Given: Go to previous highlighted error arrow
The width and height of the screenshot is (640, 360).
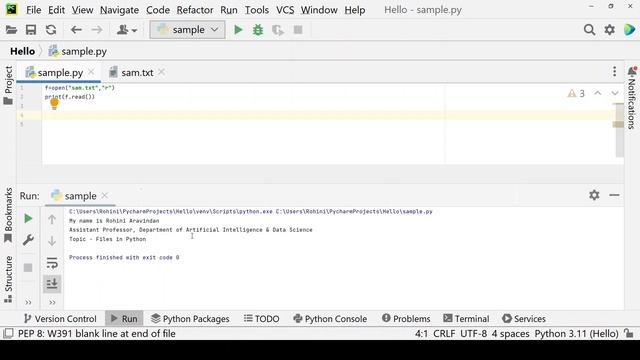Looking at the screenshot, I should pos(598,93).
